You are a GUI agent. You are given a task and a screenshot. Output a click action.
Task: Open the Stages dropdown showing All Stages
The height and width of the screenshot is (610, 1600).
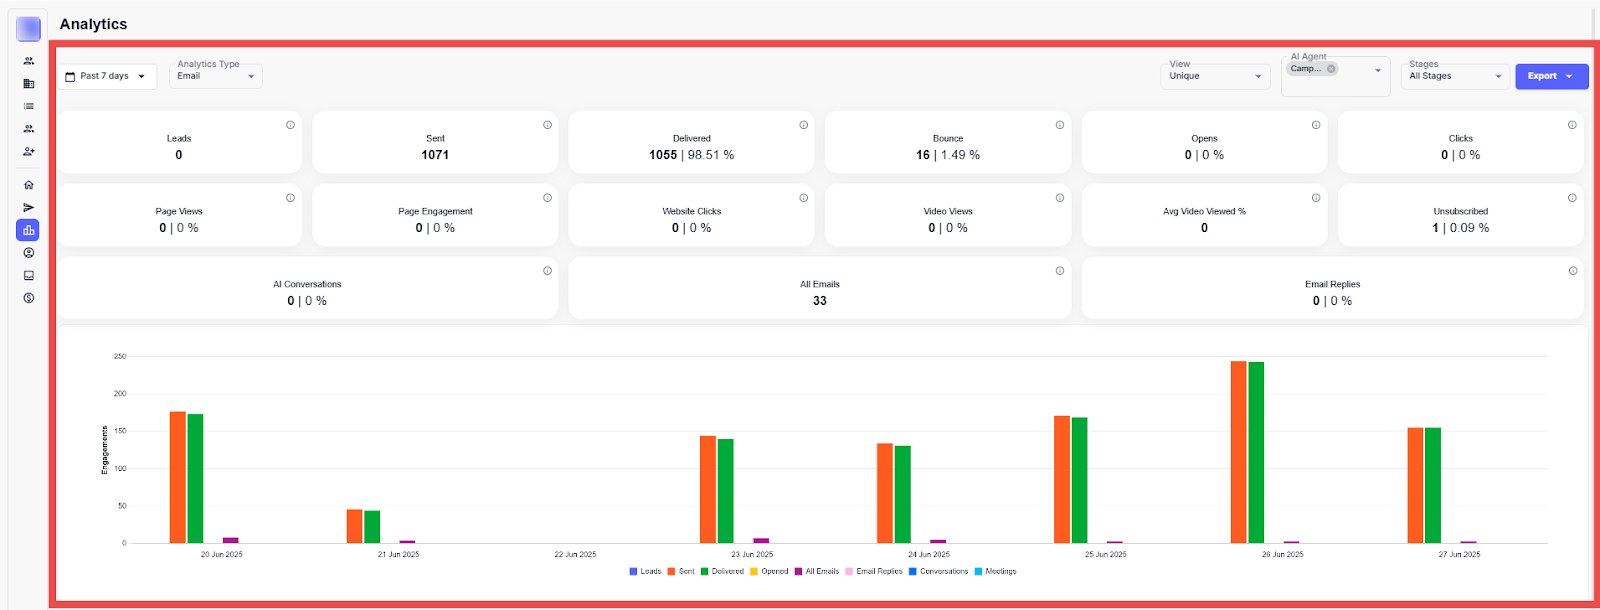(1454, 76)
